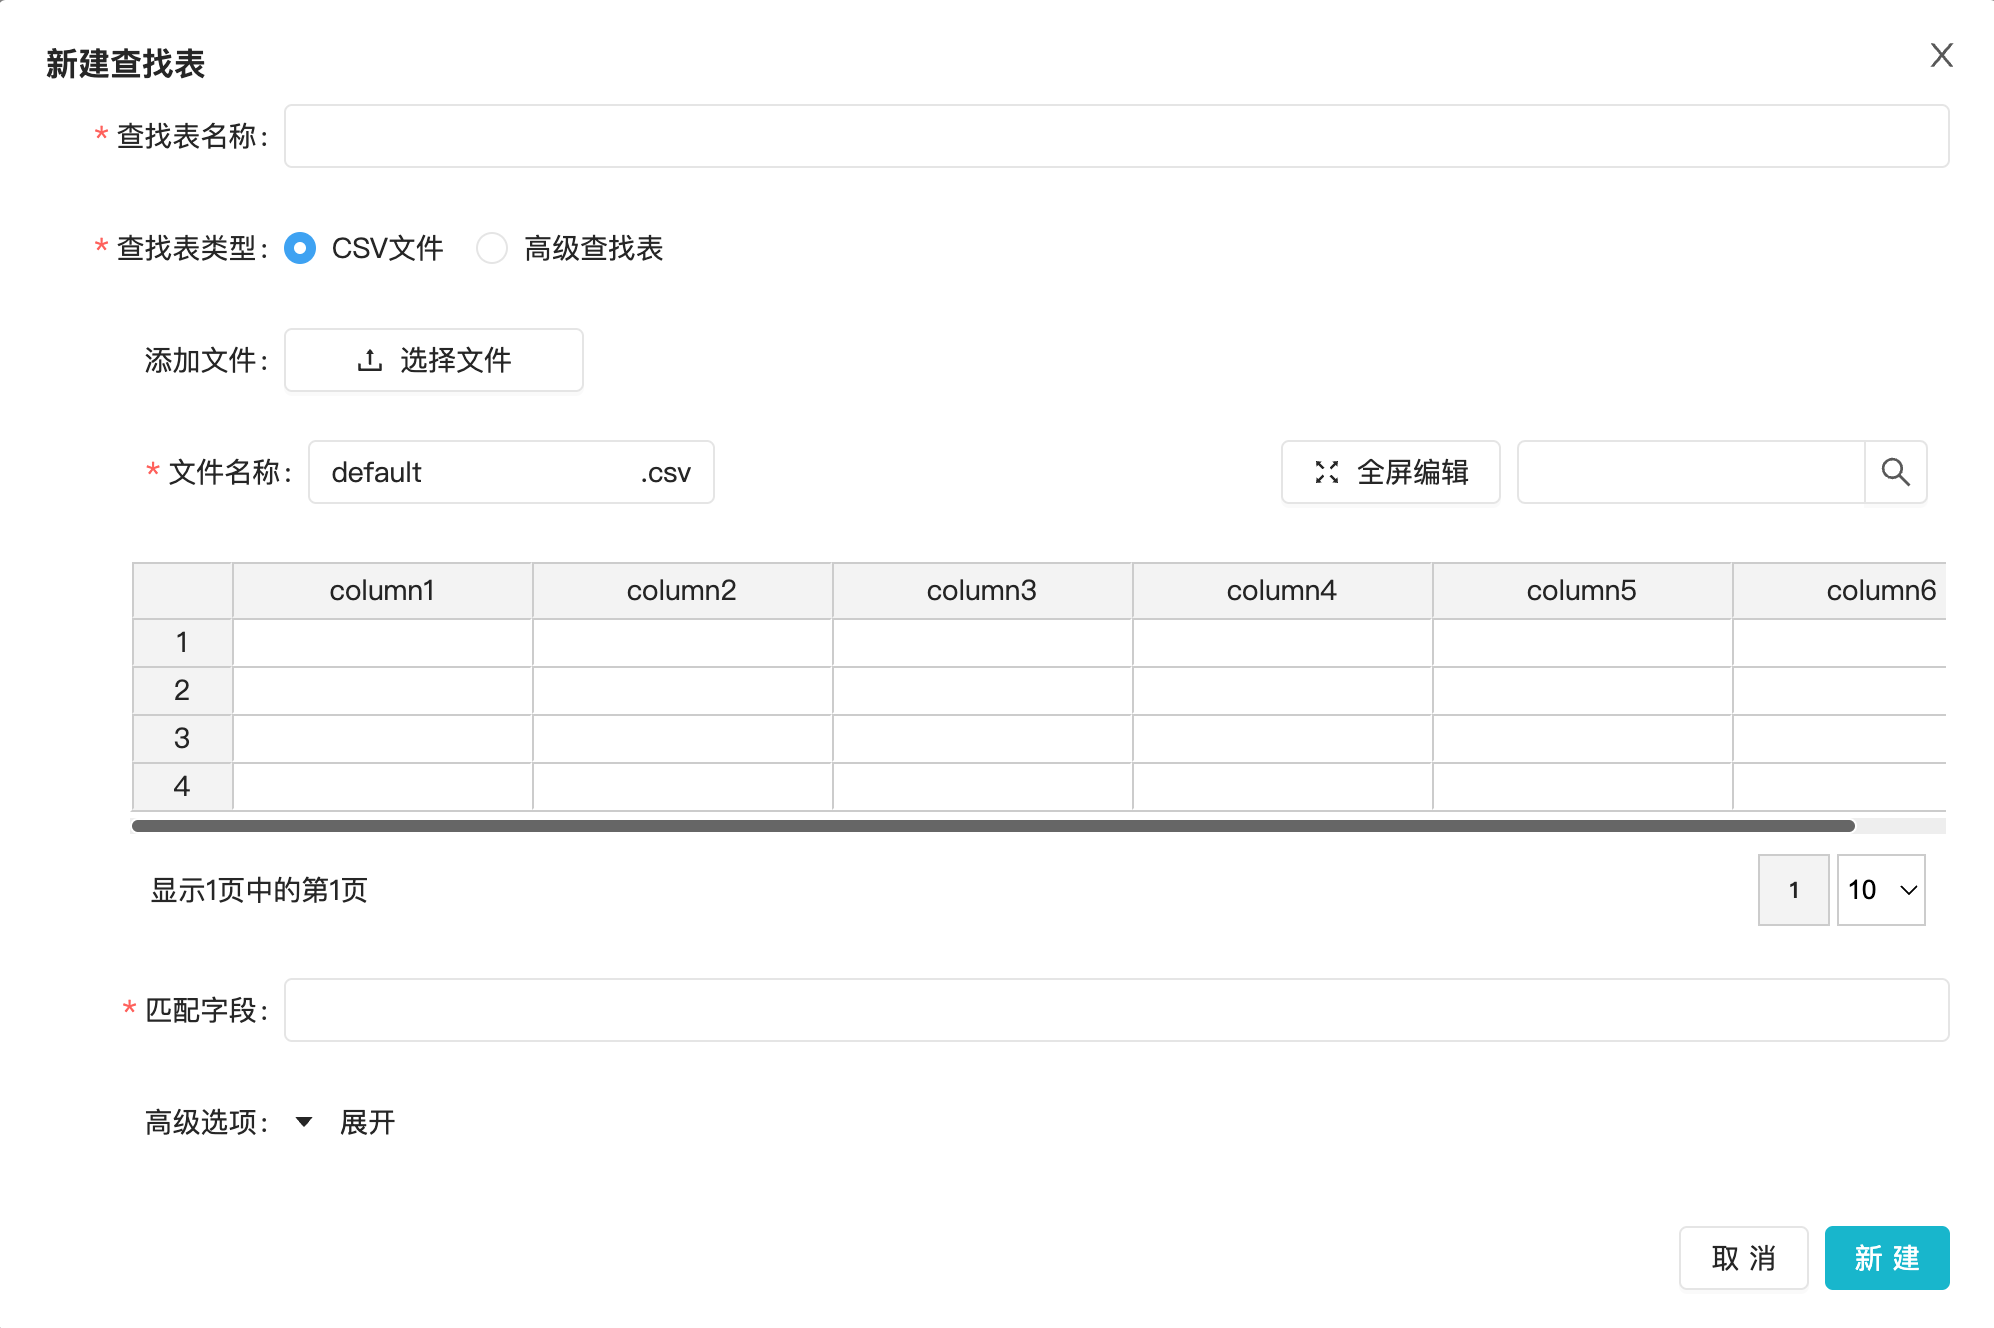Select row header 3
Image resolution: width=1994 pixels, height=1328 pixels.
(182, 739)
